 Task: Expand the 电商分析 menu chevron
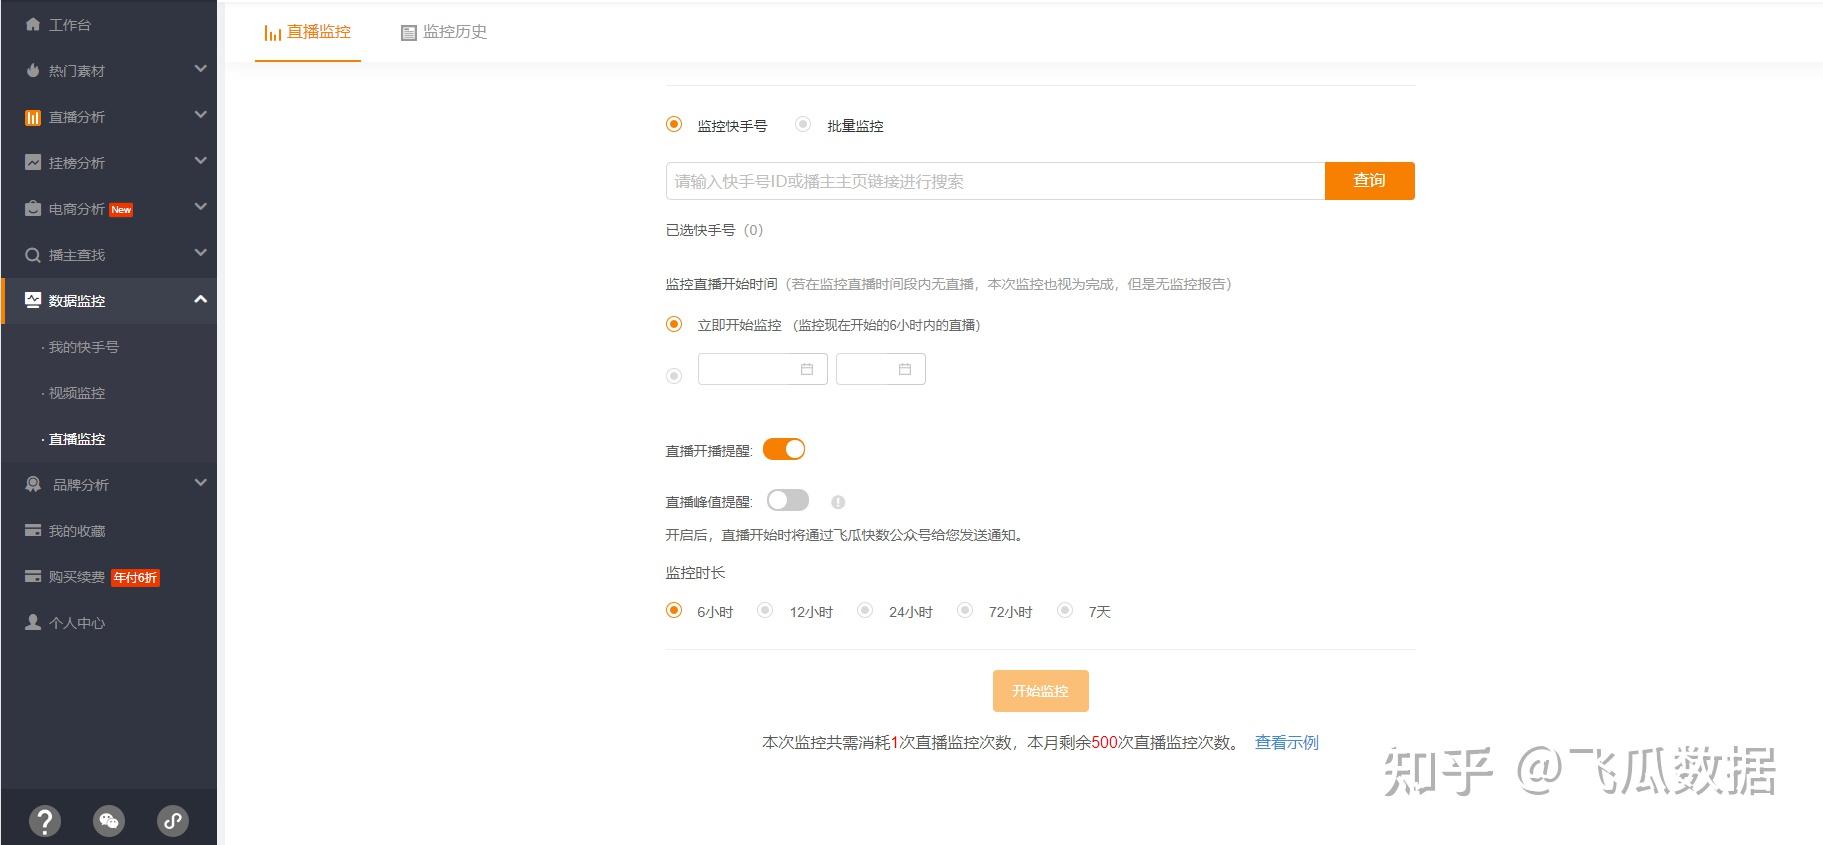click(x=200, y=207)
